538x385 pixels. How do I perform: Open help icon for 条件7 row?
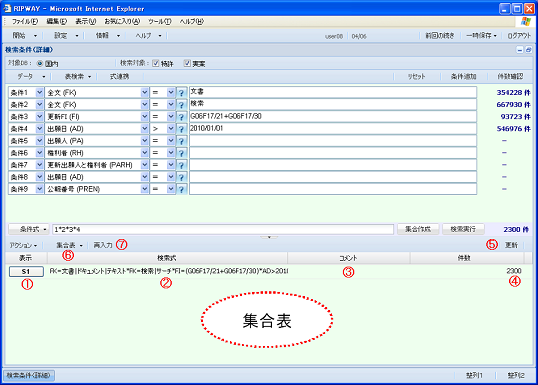point(182,165)
